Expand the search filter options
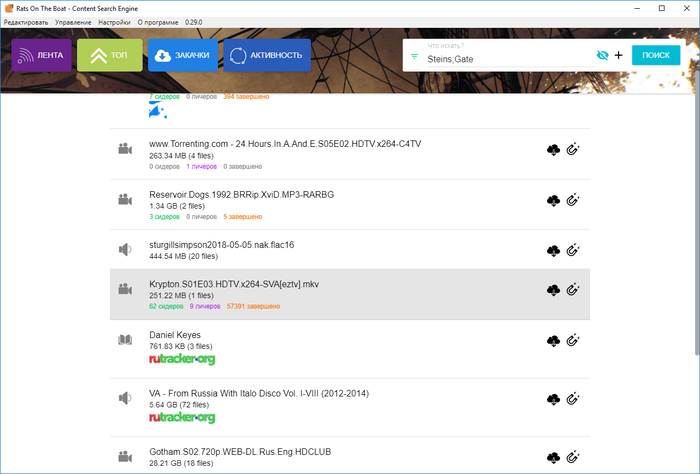 [x=414, y=57]
